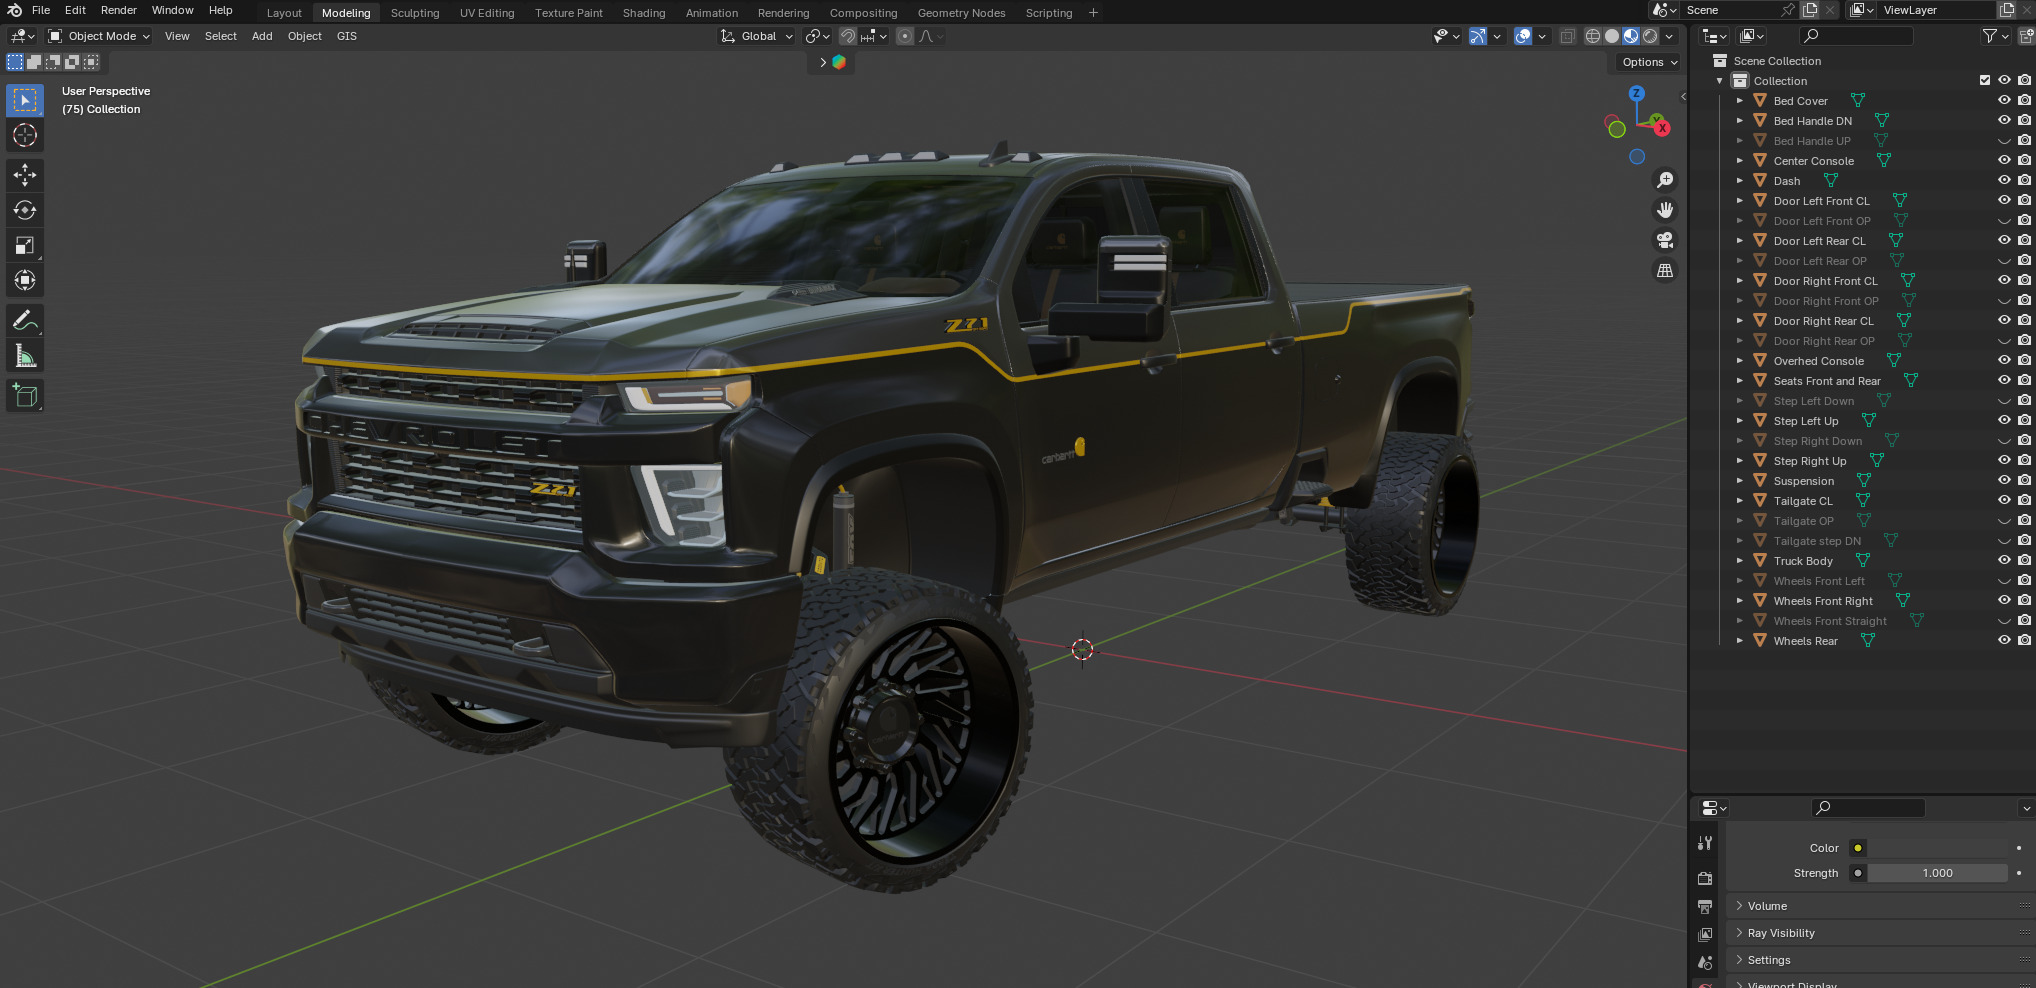This screenshot has height=988, width=2036.
Task: Switch to wireframe viewport shading
Action: [1593, 36]
